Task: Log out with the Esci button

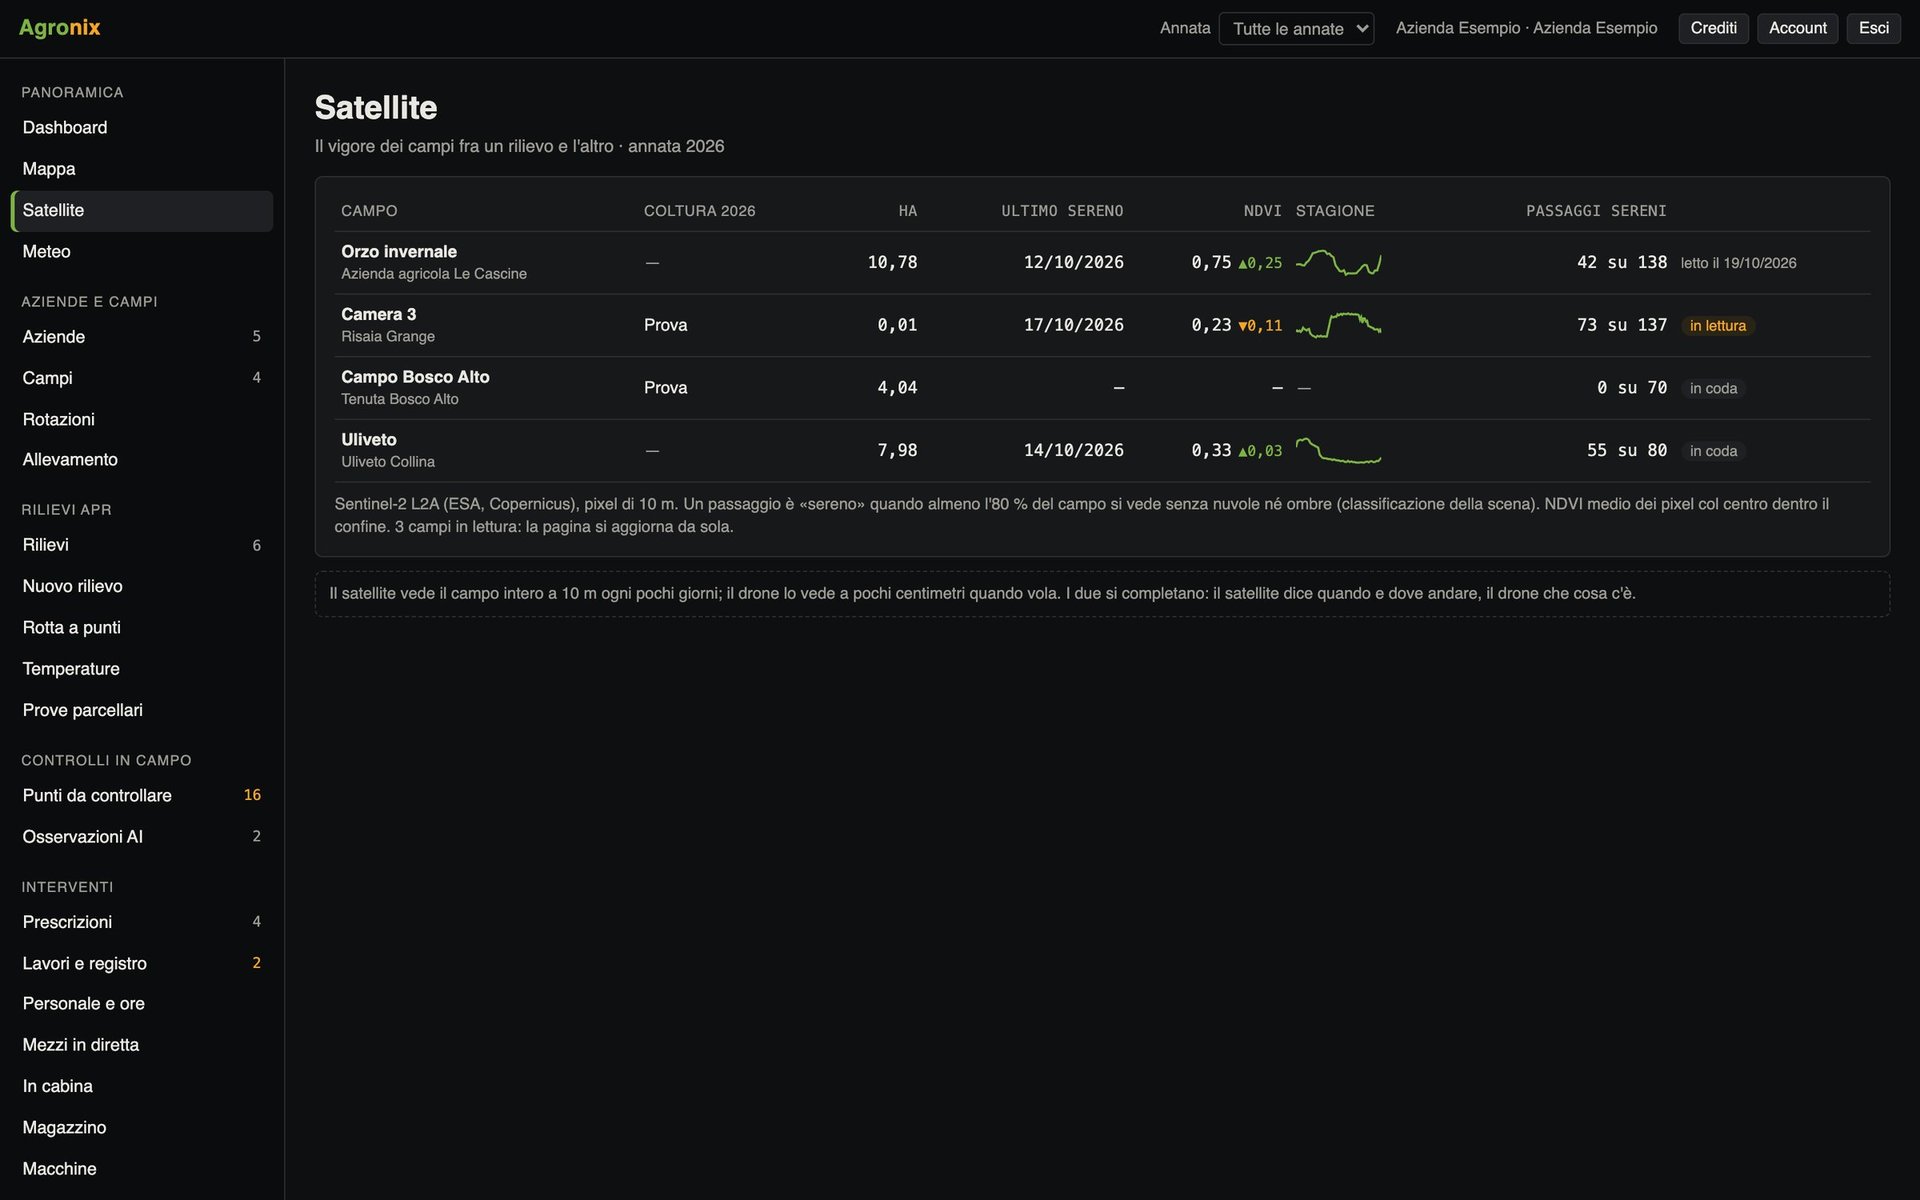Action: [x=1873, y=28]
